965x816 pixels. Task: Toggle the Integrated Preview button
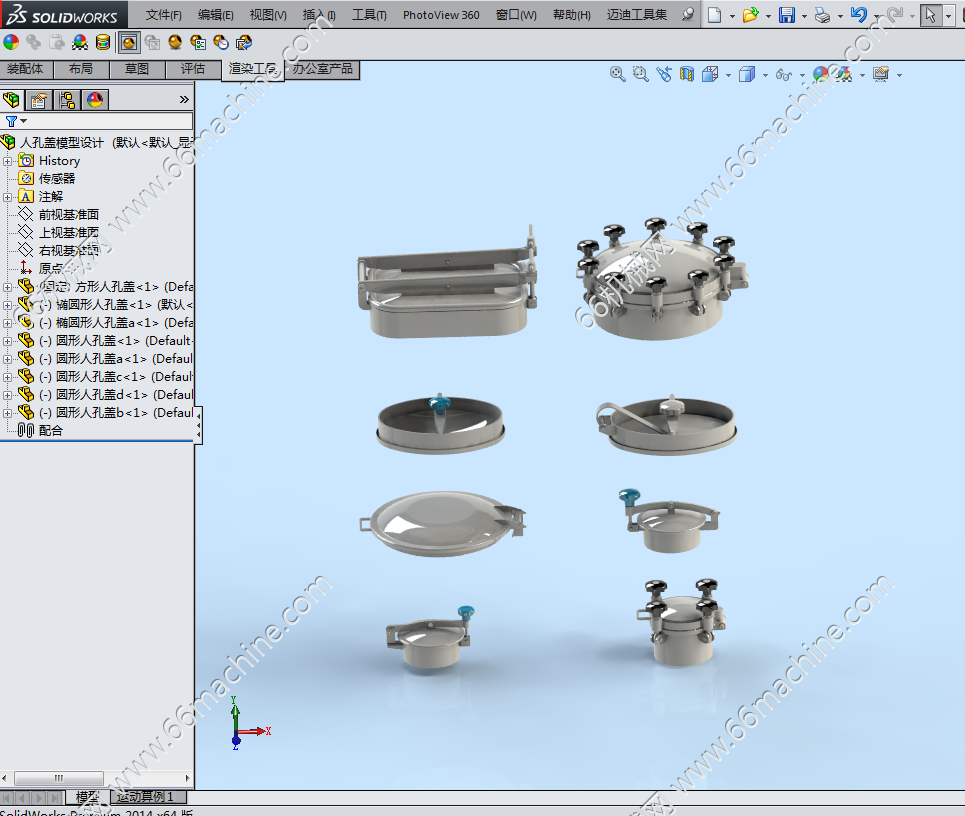[129, 42]
